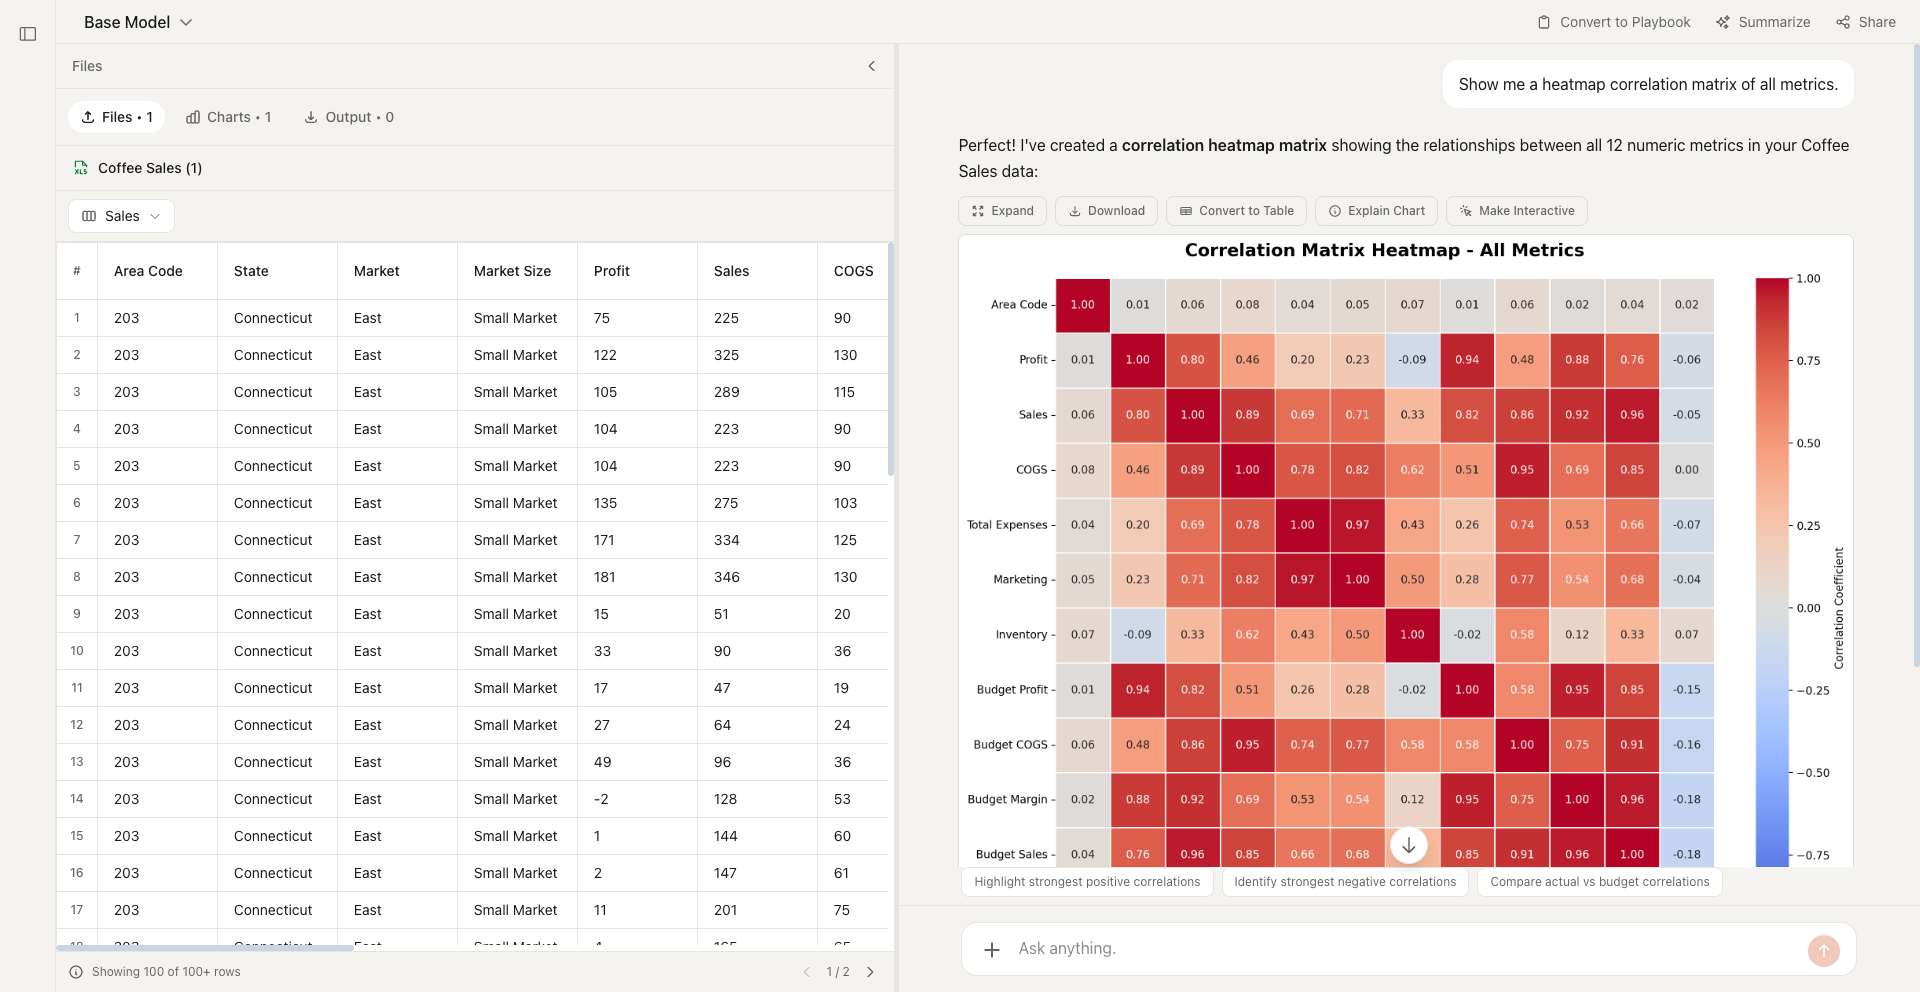
Task: Click Compare actual vs budget correlations
Action: click(x=1599, y=882)
